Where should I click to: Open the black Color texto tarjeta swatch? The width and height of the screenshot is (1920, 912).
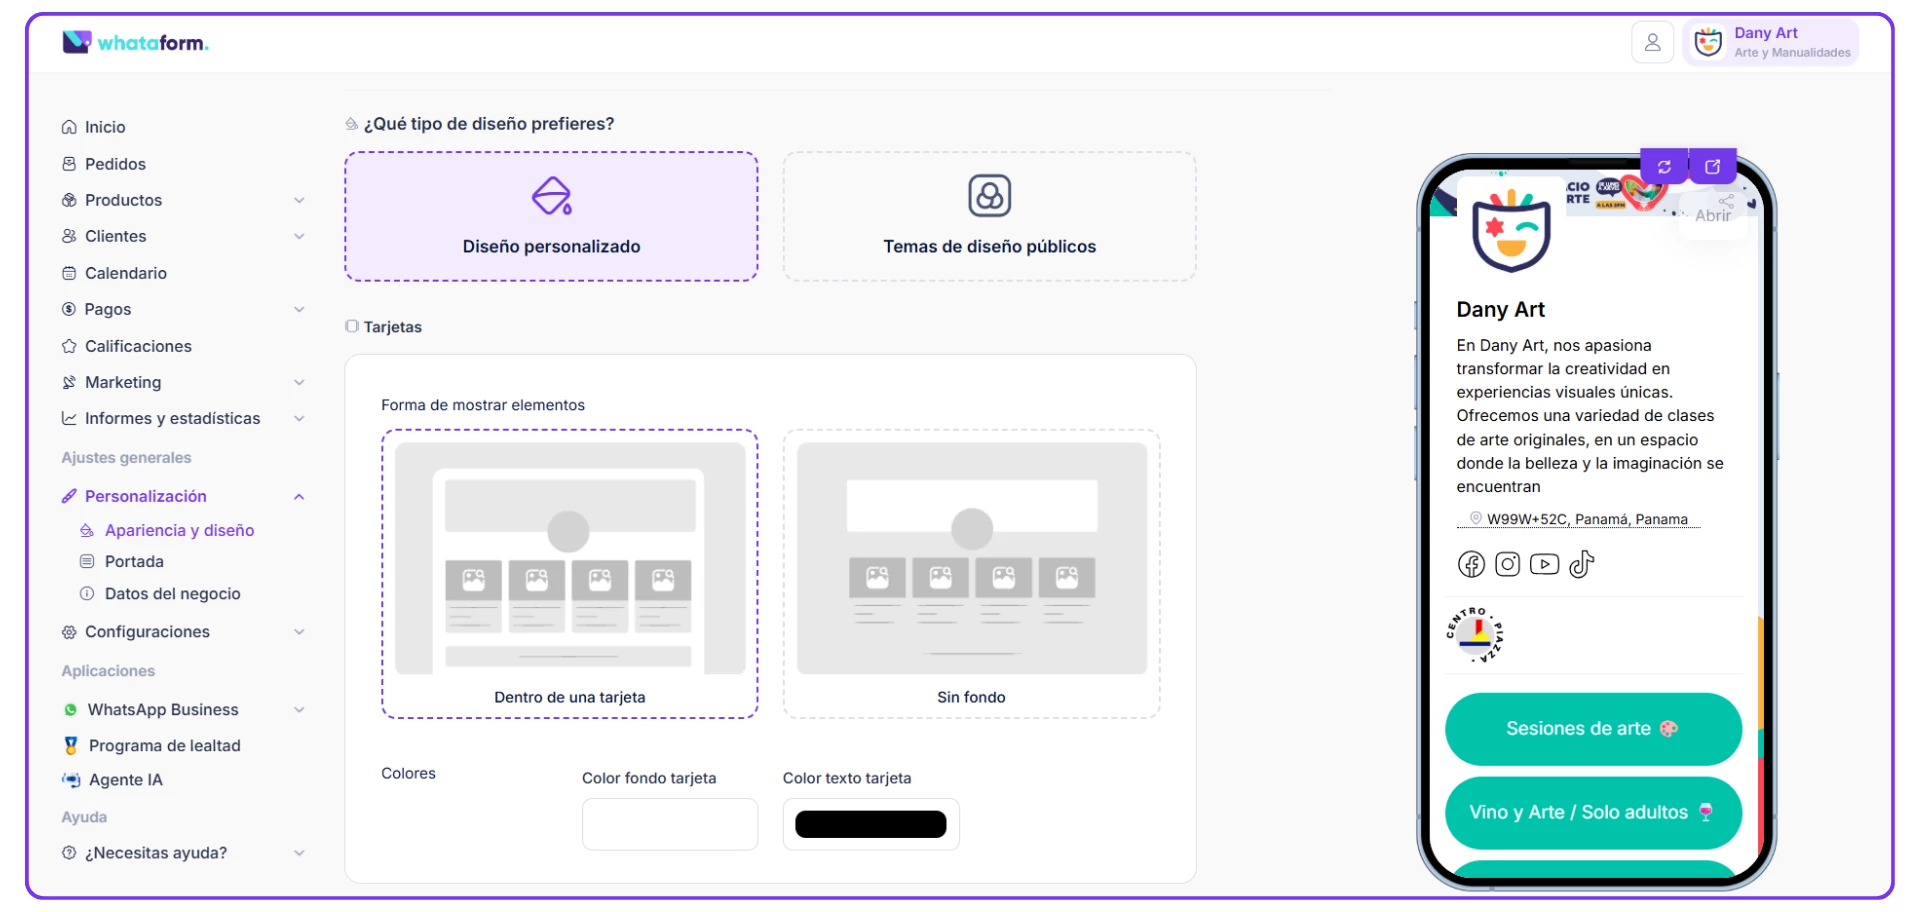pyautogui.click(x=870, y=824)
